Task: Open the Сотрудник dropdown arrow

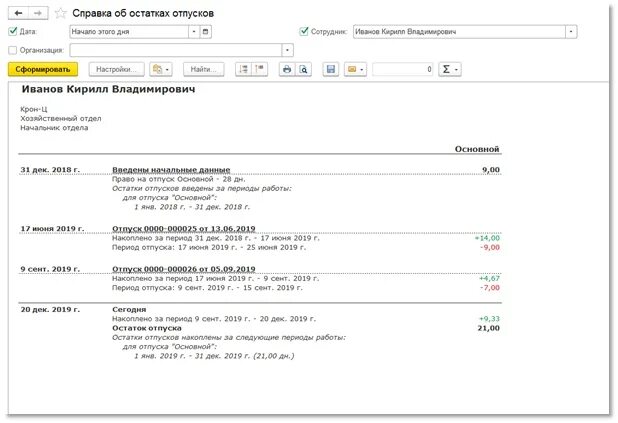Action: (x=571, y=32)
